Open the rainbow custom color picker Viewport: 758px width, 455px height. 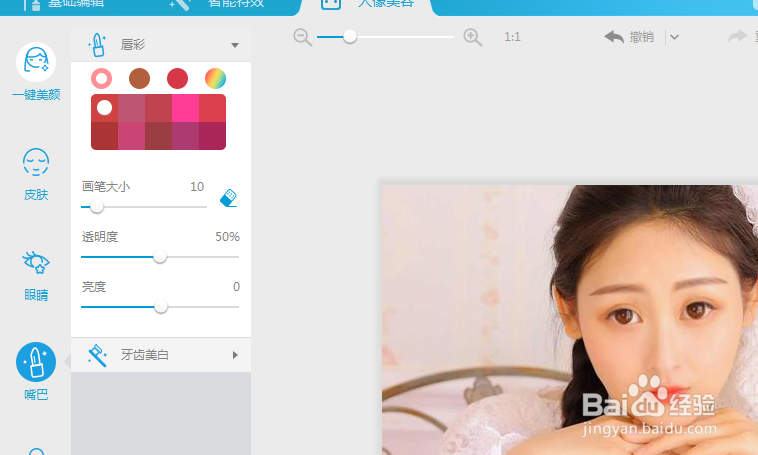216,78
